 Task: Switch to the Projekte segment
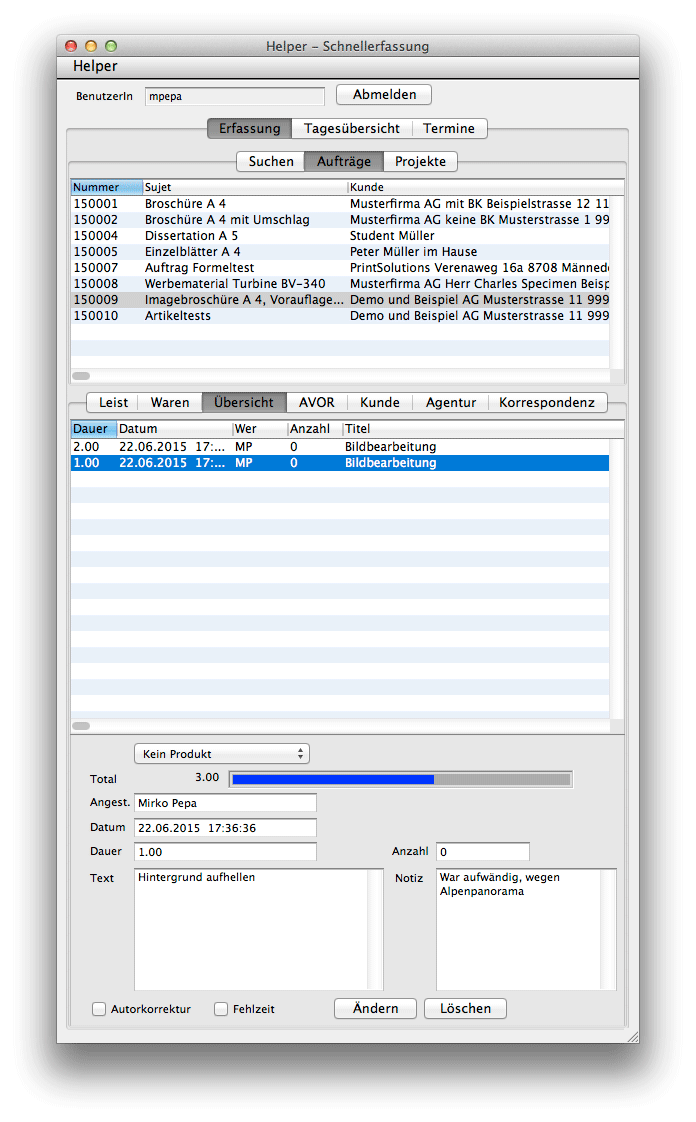(420, 162)
